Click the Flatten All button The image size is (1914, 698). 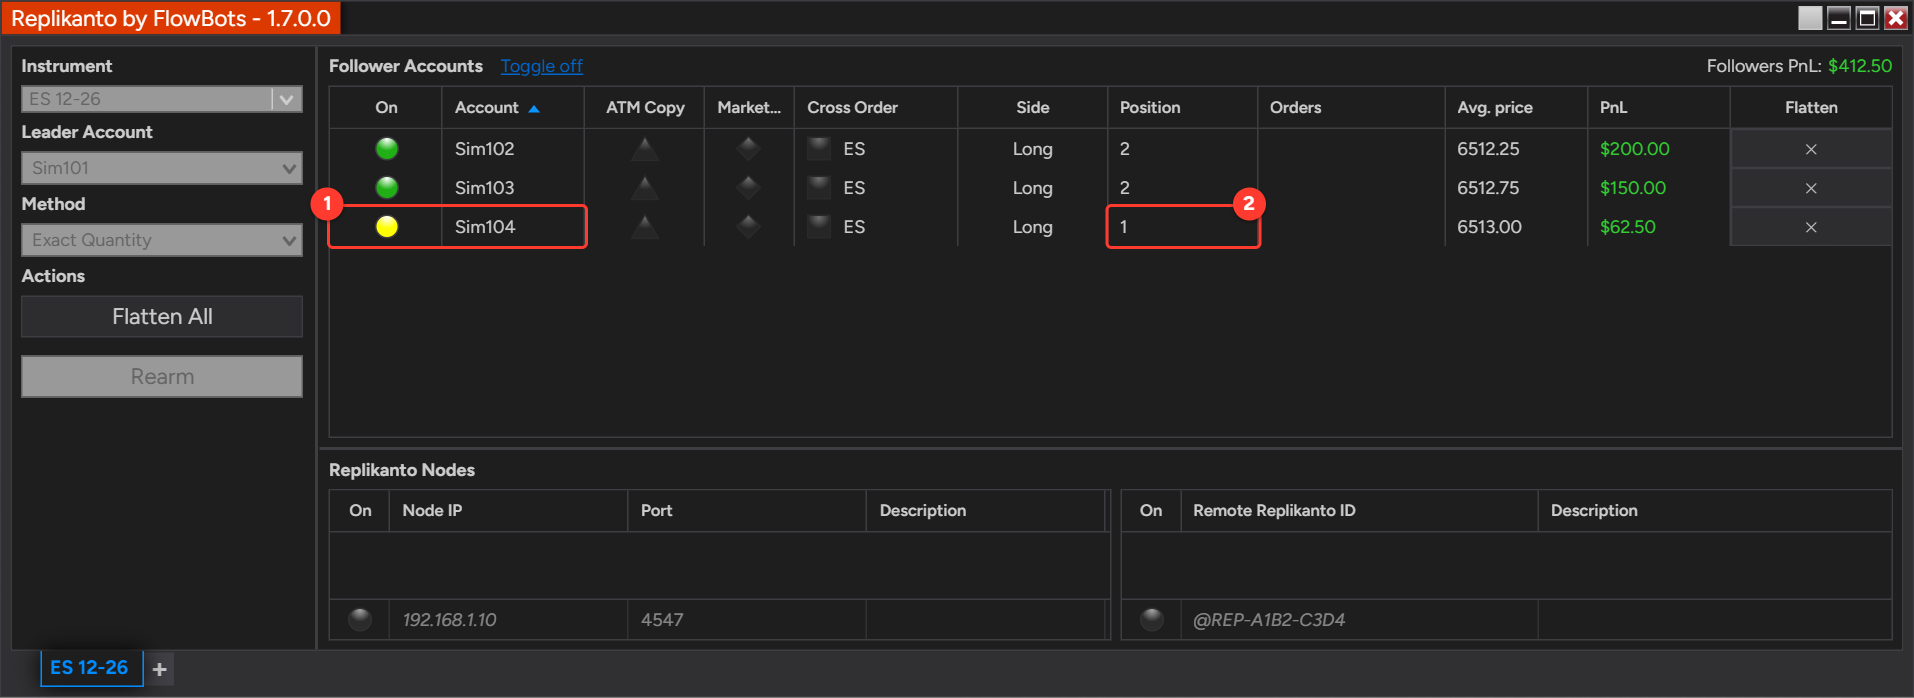tap(162, 317)
